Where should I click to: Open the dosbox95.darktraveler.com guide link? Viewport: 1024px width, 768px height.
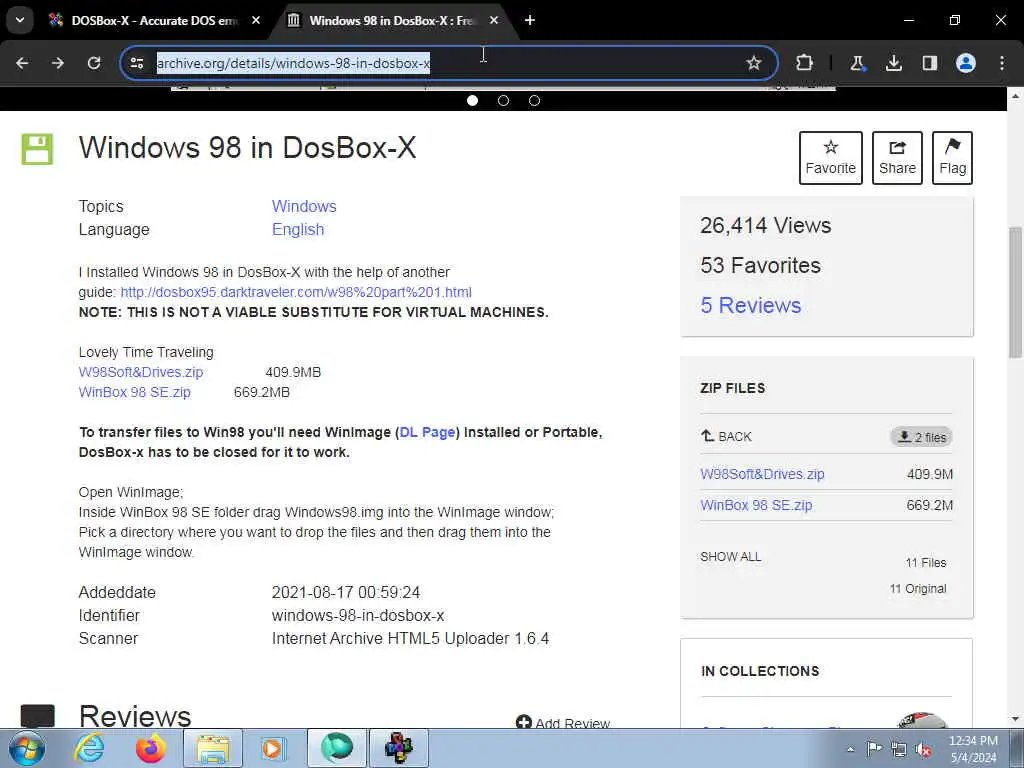coord(296,292)
